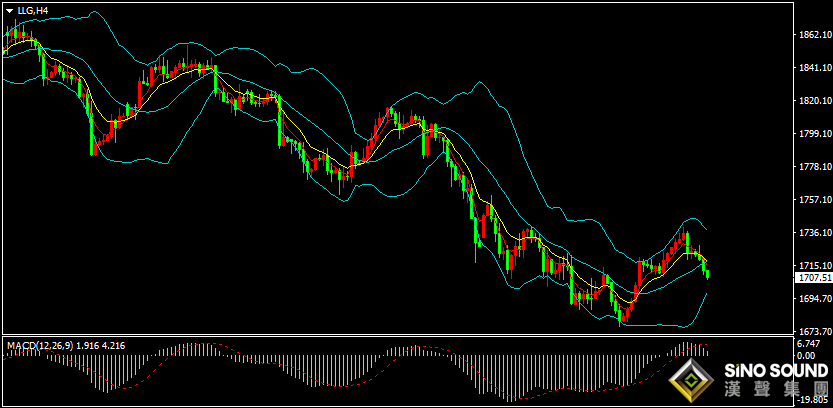Screen dimensions: 833x408
Task: Click the 1862.10 price axis label
Action: point(814,35)
